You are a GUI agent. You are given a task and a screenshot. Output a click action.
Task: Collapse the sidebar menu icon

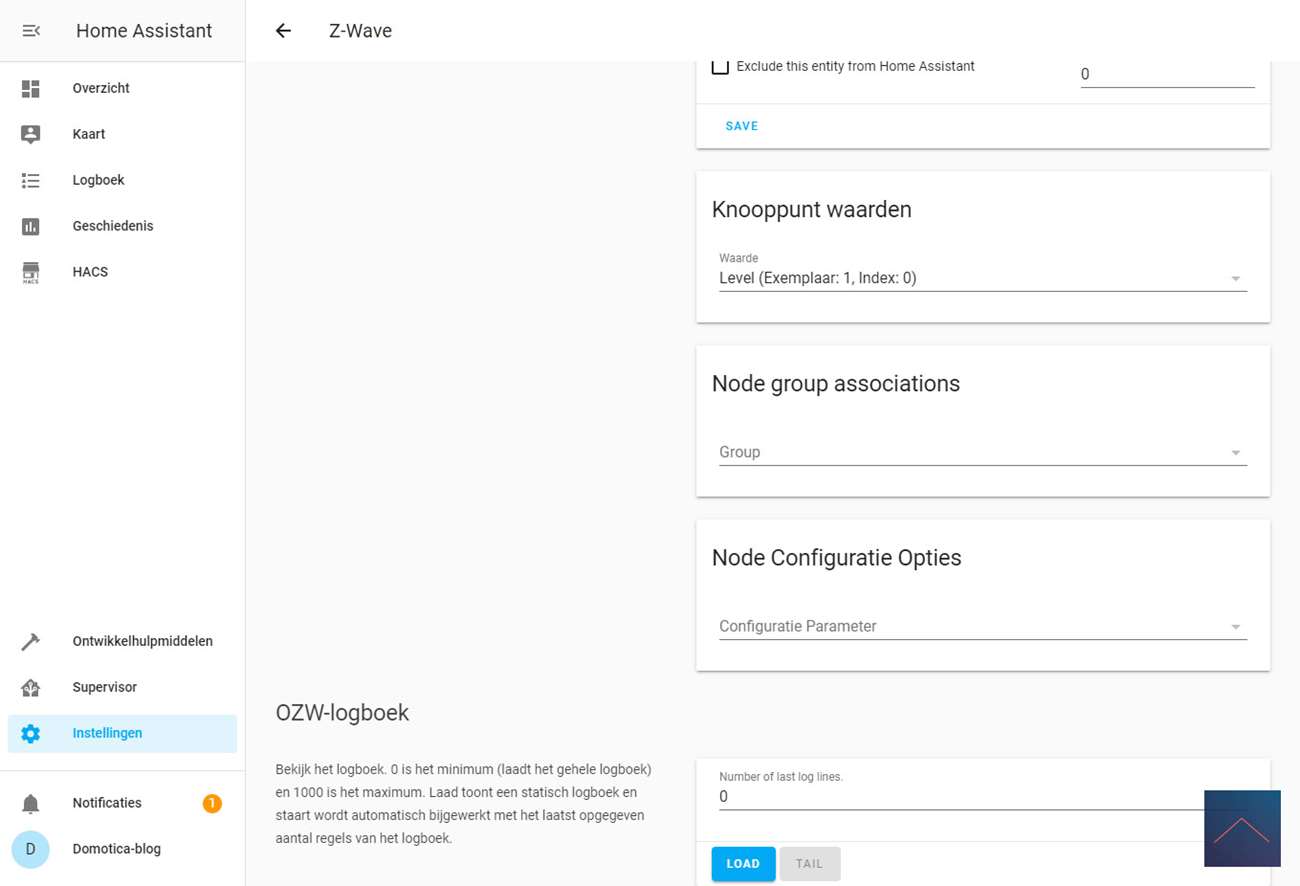pyautogui.click(x=31, y=31)
